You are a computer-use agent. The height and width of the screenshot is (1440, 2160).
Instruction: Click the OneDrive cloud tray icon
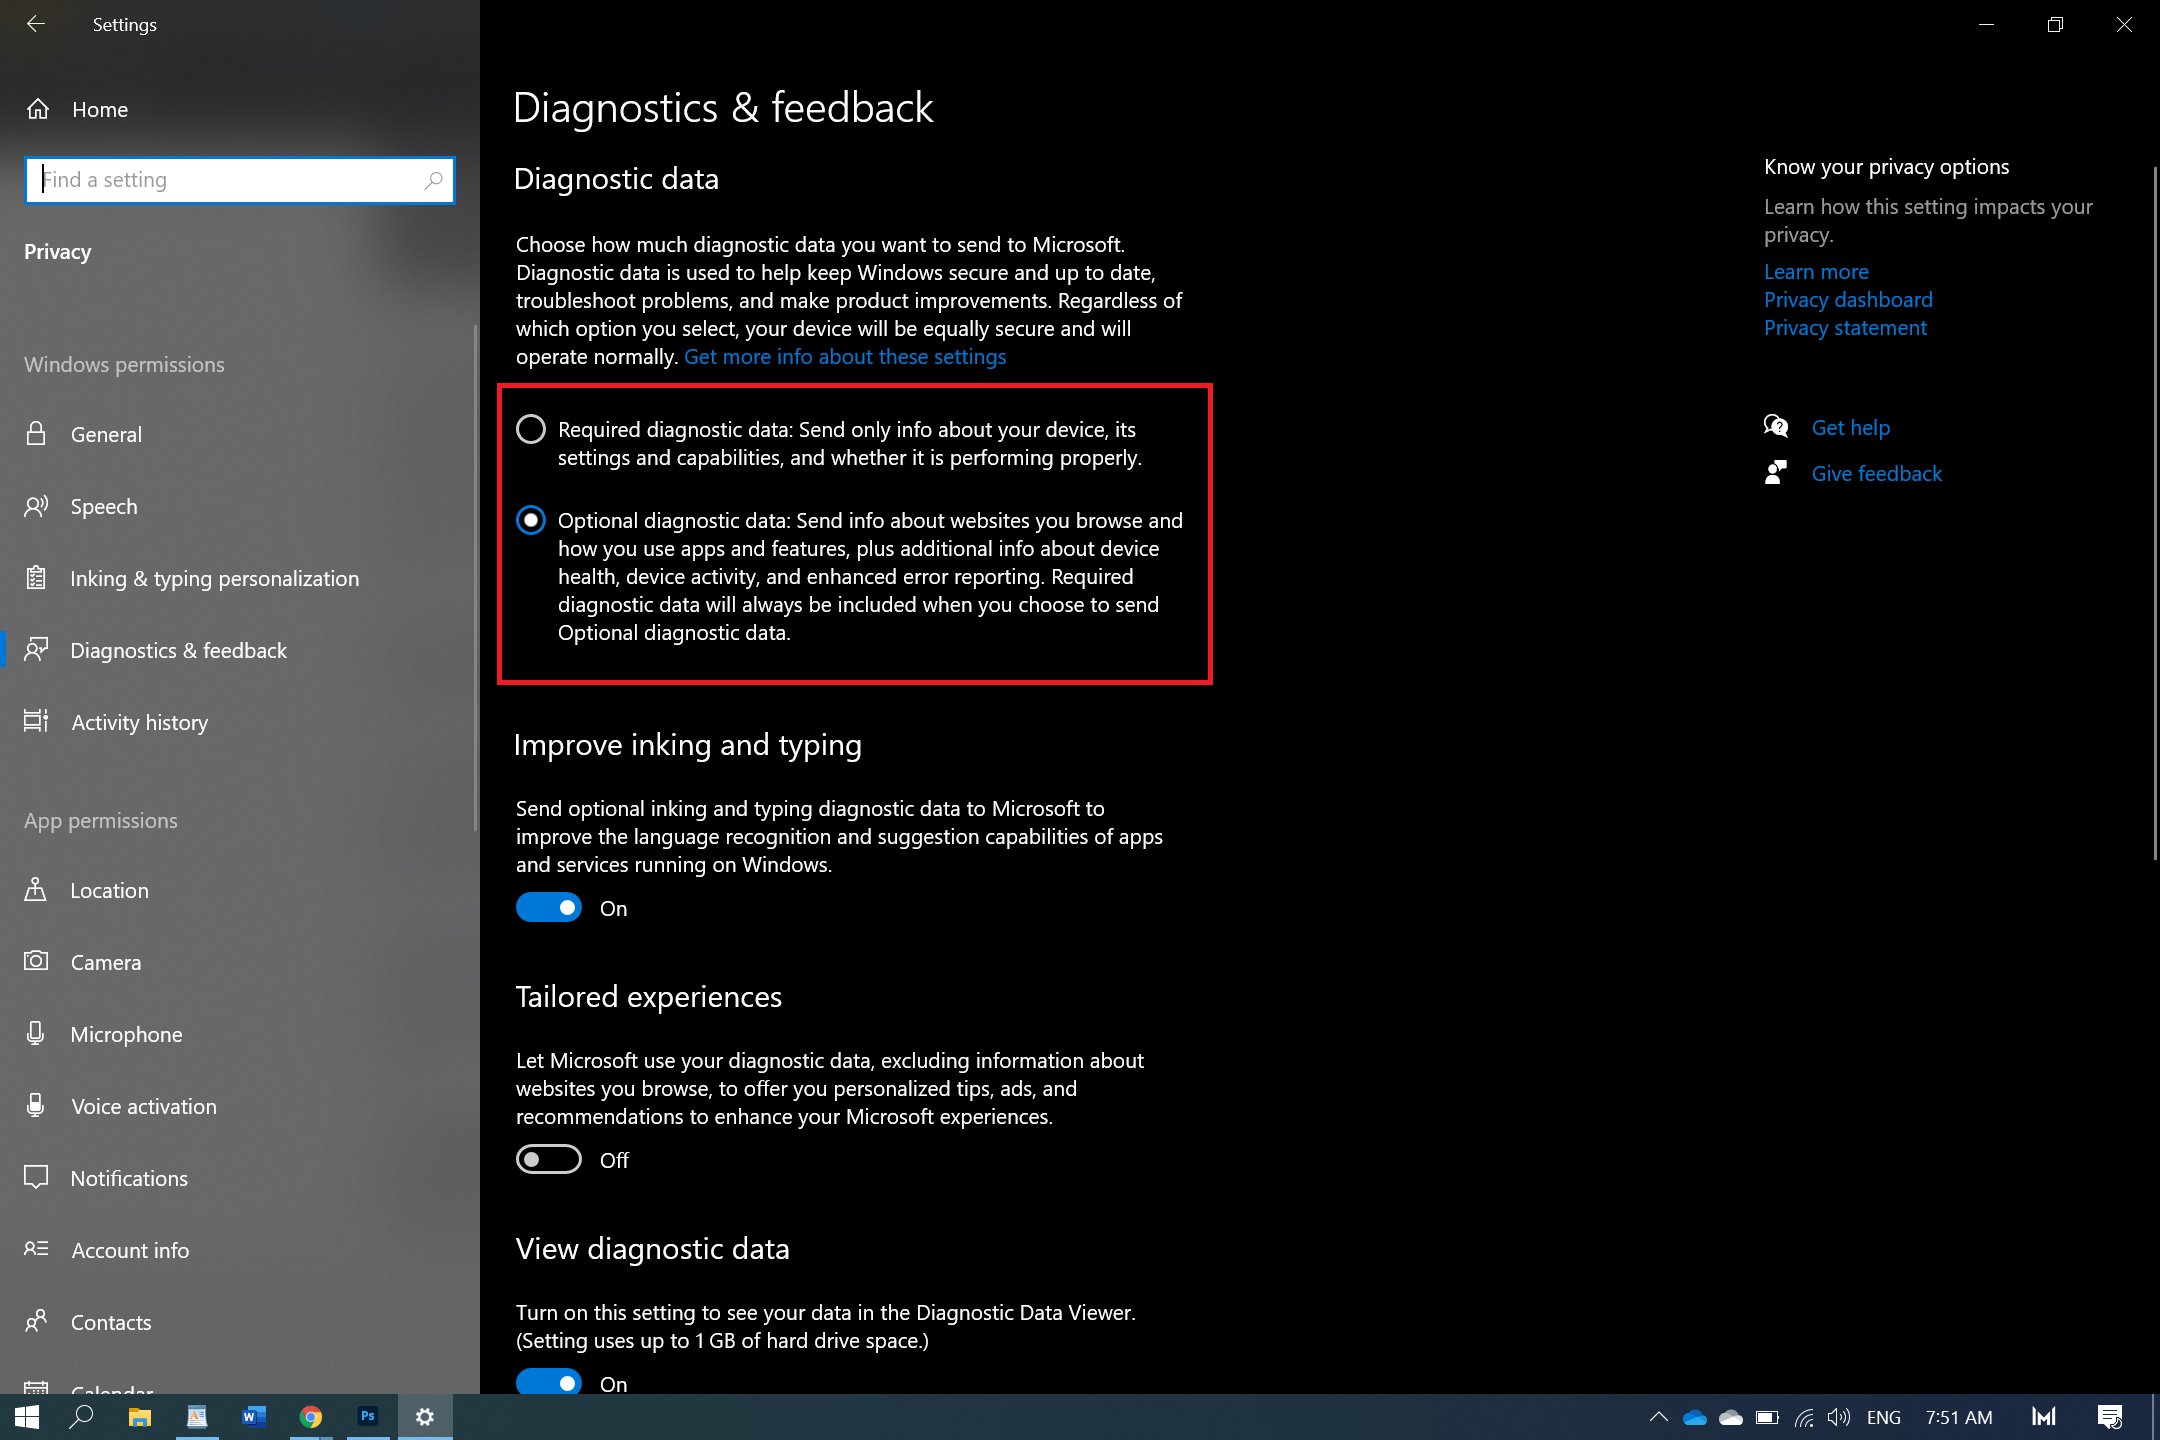1695,1418
